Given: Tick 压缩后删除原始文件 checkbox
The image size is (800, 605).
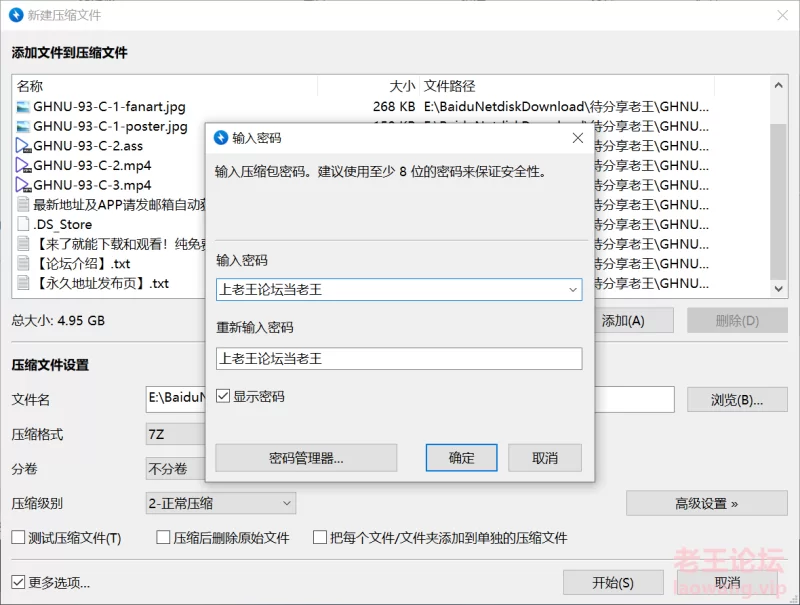Looking at the screenshot, I should pyautogui.click(x=163, y=537).
